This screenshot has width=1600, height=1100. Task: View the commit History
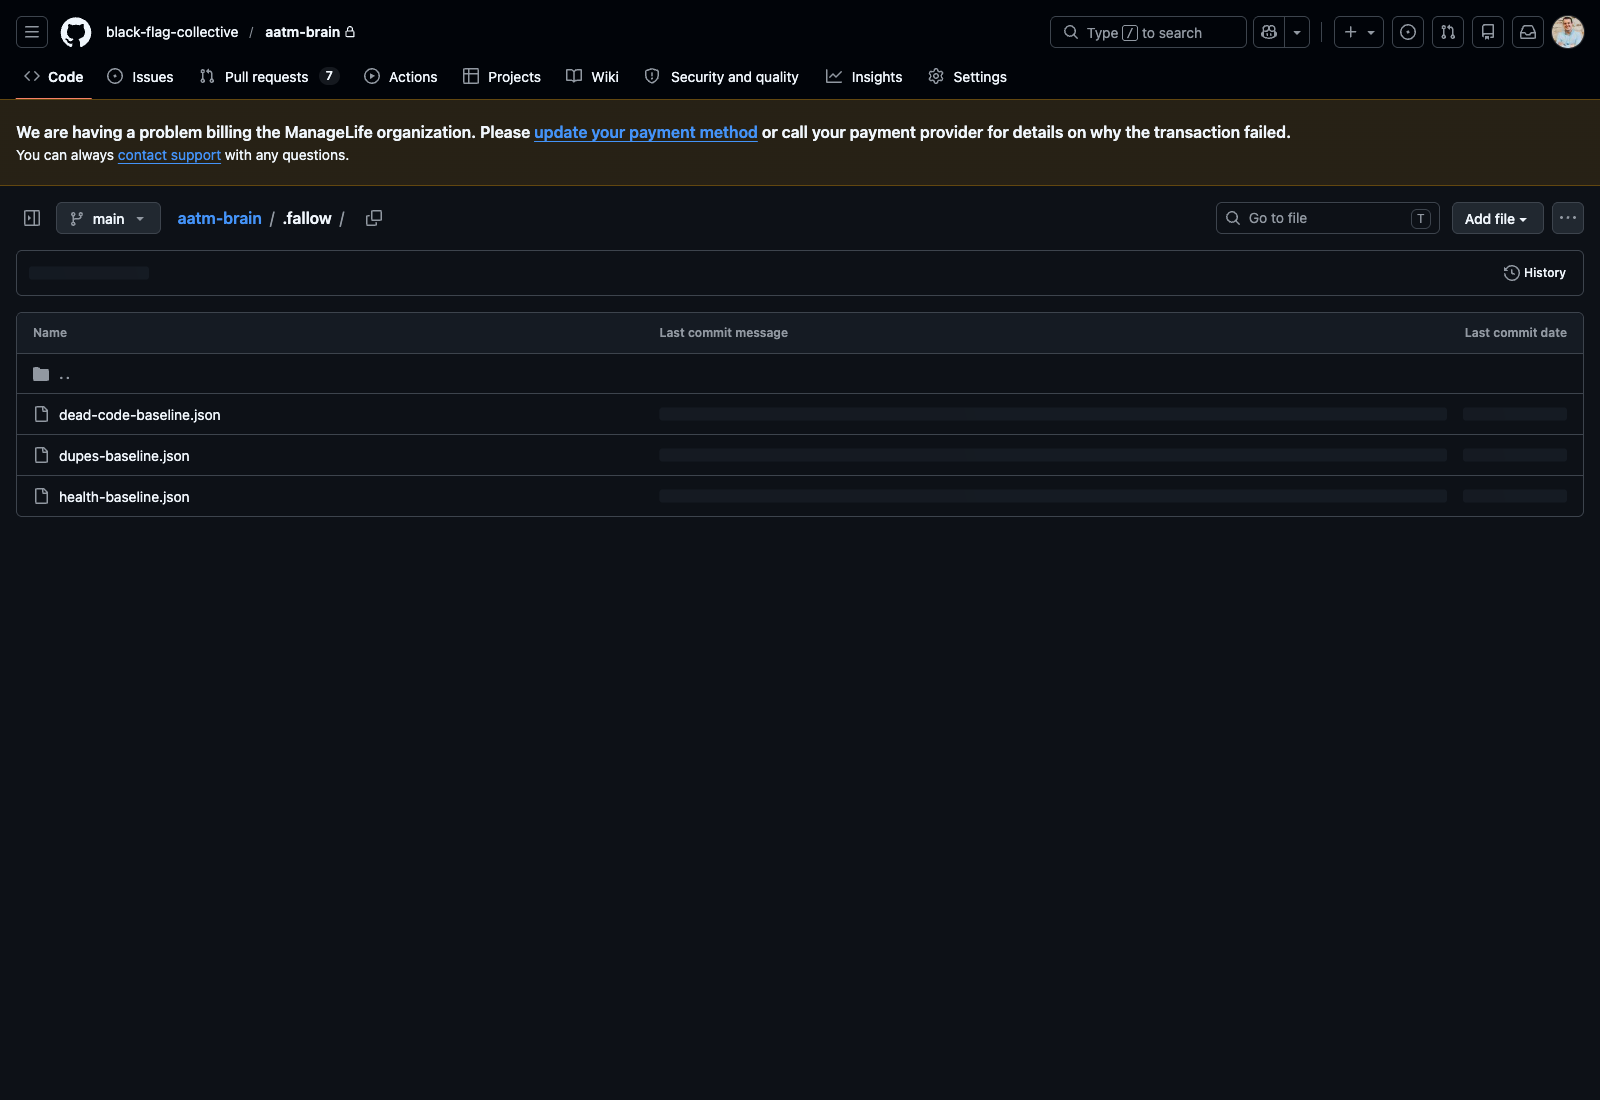pyautogui.click(x=1534, y=272)
